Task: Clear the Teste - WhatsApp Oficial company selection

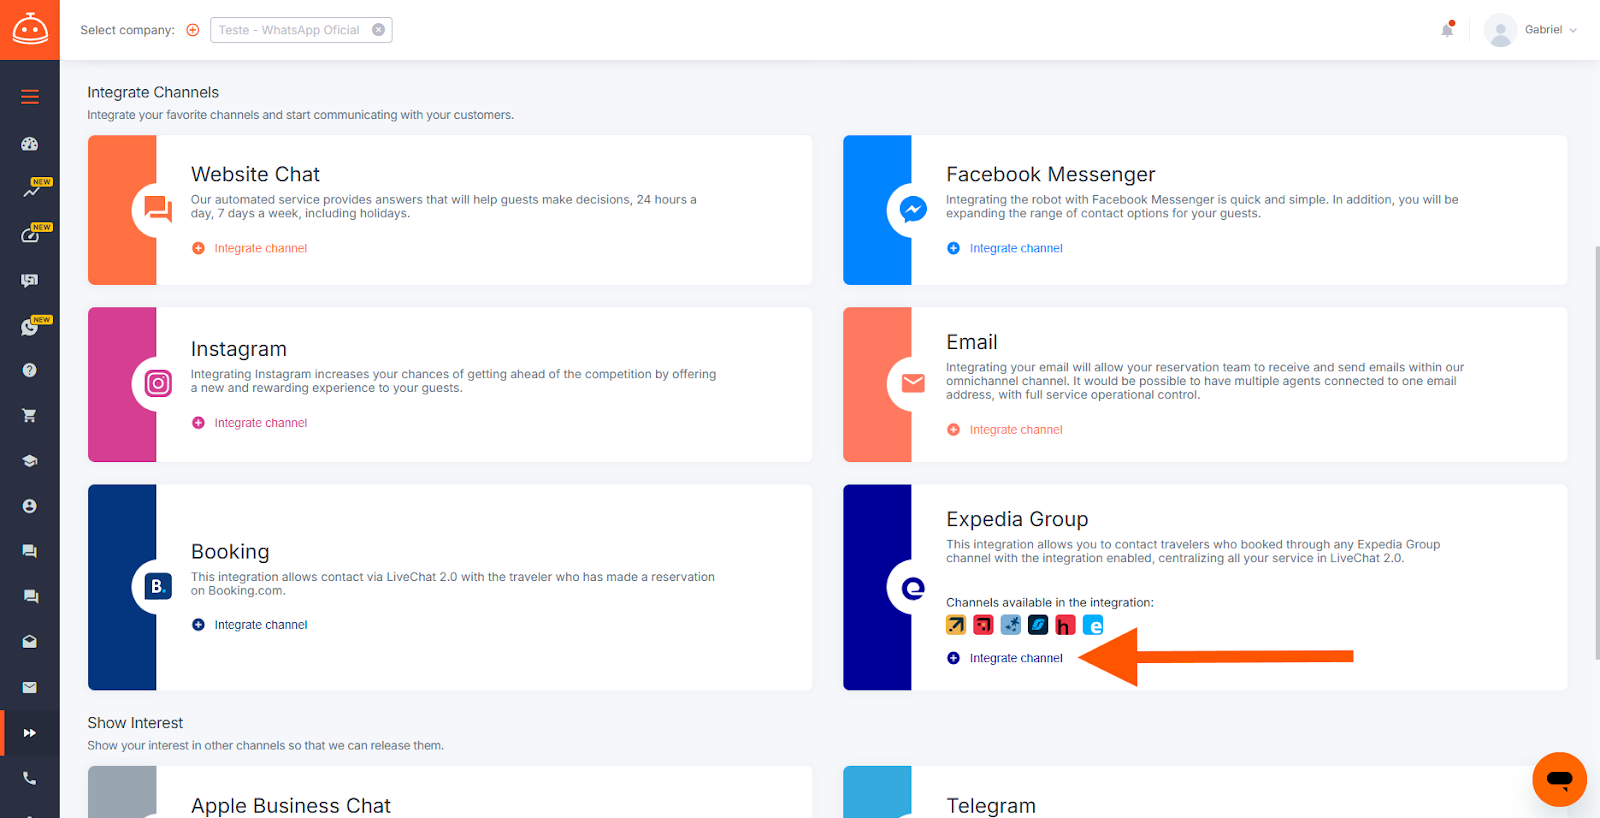Action: click(x=379, y=30)
